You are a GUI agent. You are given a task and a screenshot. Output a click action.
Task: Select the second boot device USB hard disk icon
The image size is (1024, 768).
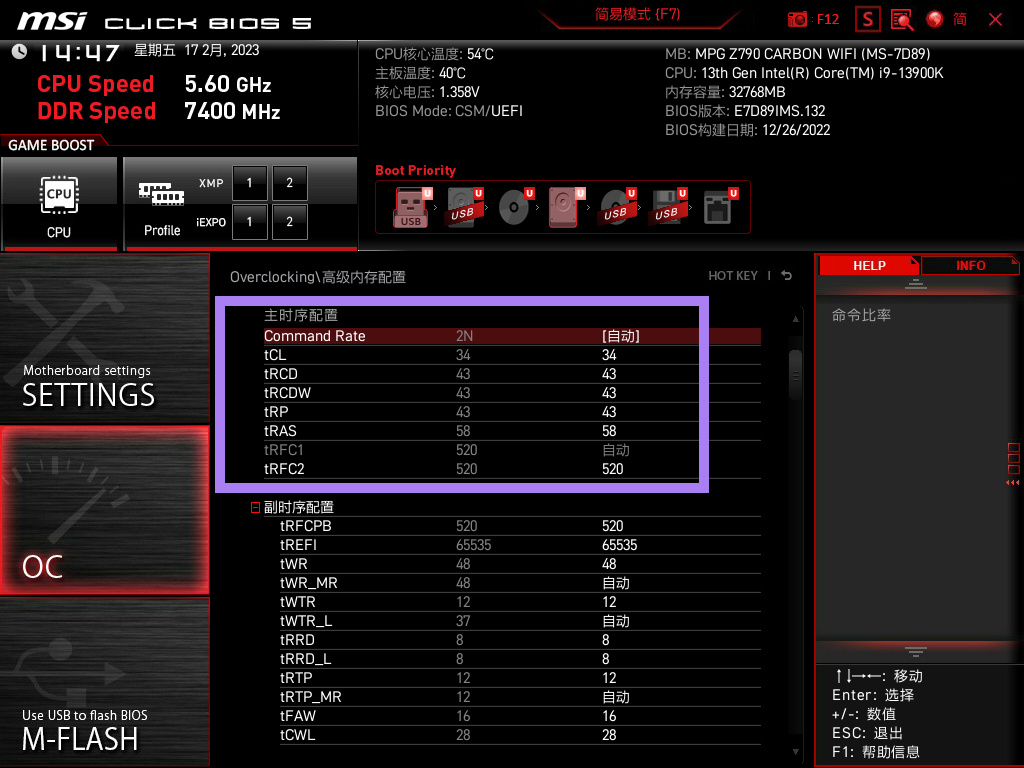pyautogui.click(x=464, y=207)
